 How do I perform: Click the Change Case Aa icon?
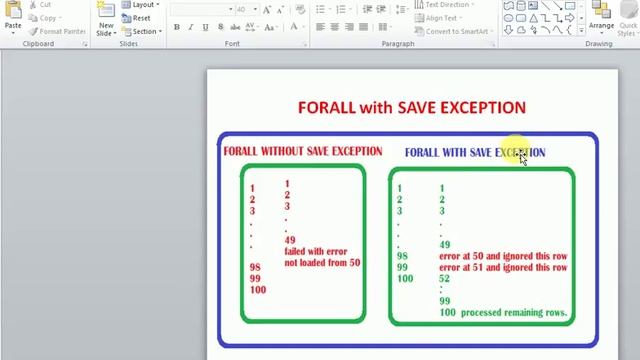tap(269, 27)
